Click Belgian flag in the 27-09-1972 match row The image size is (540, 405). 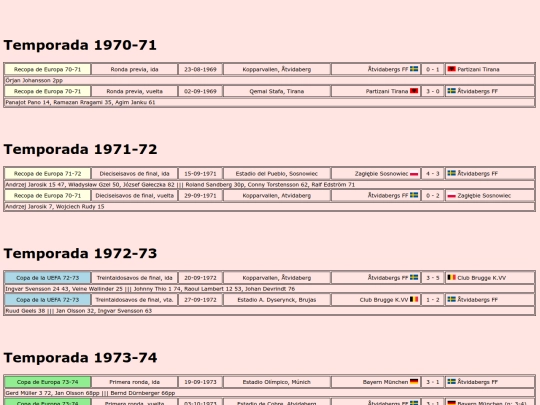[414, 299]
